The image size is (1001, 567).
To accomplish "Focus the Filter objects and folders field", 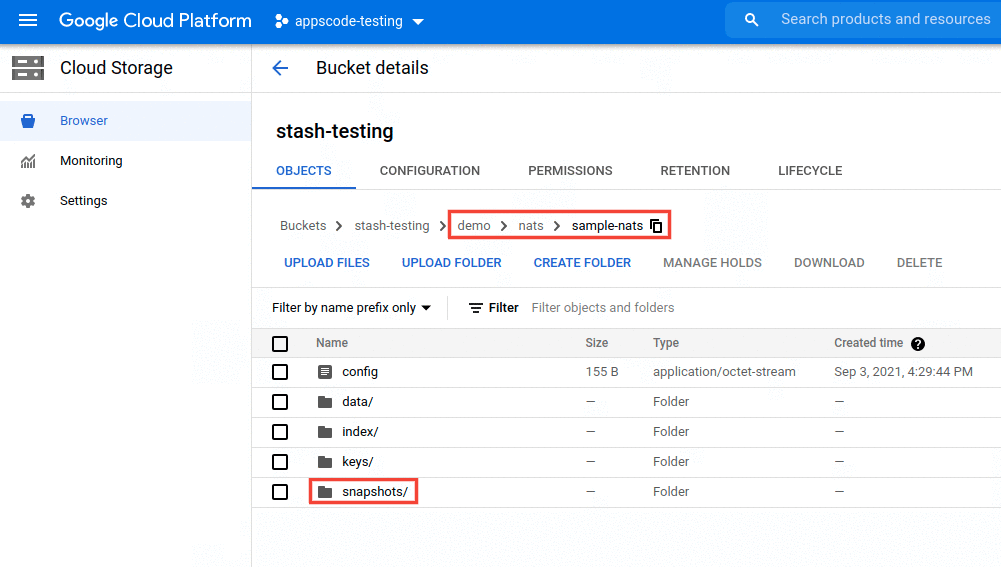I will point(700,308).
